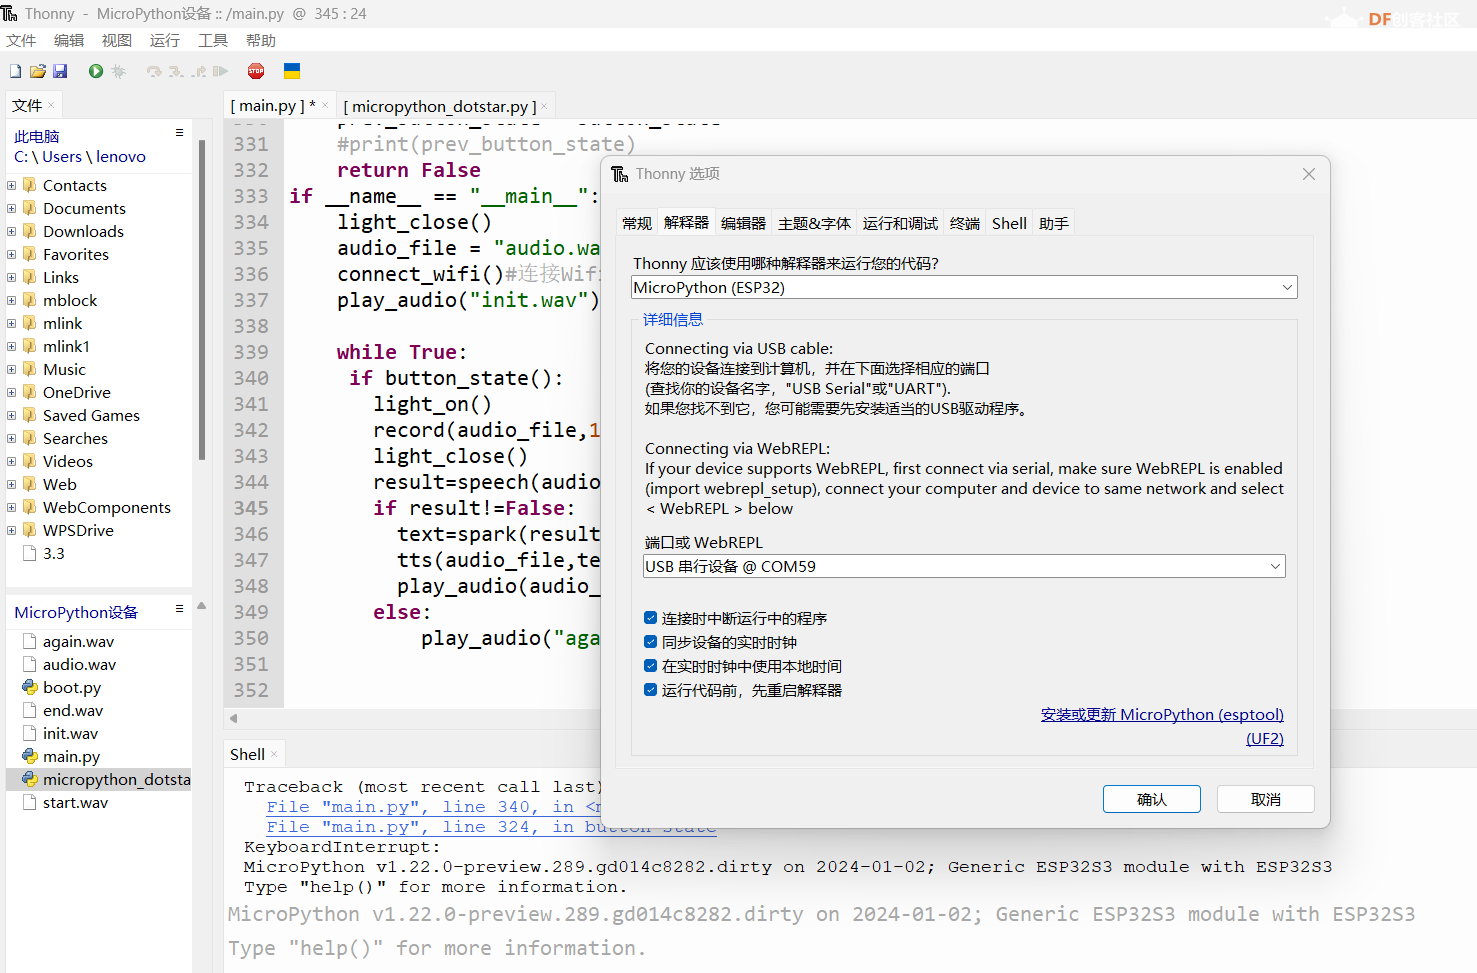
Task: Toggle restart interpreter before running code checkbox
Action: click(650, 690)
